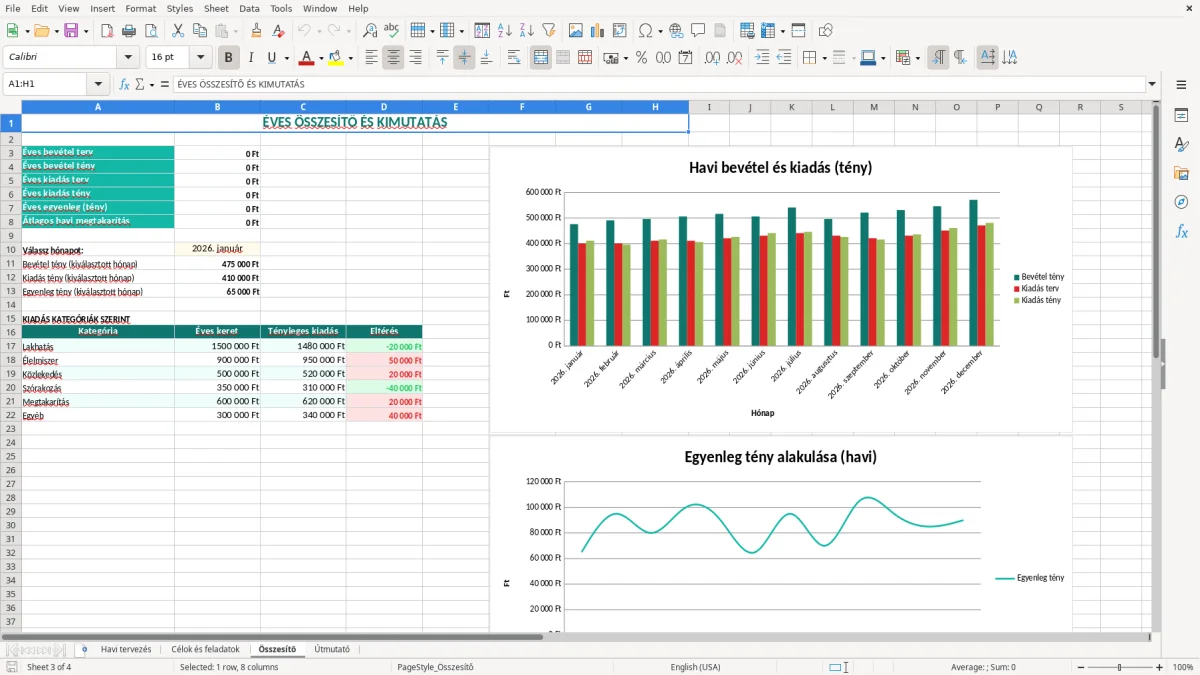This screenshot has height=675, width=1200.
Task: Open Find and Replace
Action: pyautogui.click(x=370, y=31)
